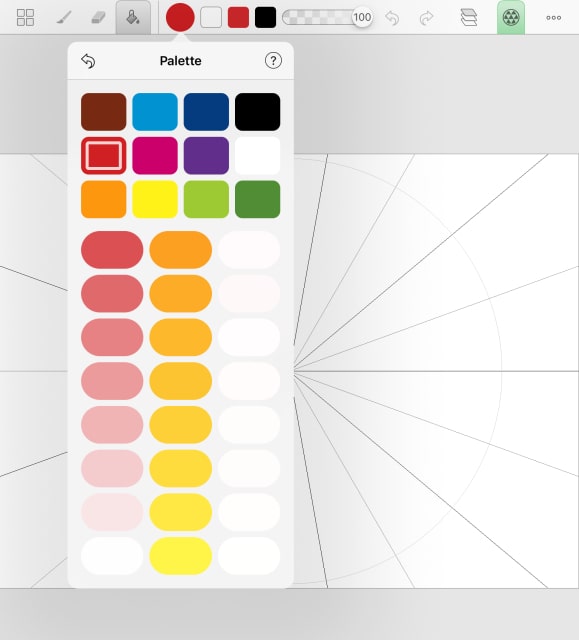Choose the brown palette swatch
This screenshot has height=640, width=579.
104,112
